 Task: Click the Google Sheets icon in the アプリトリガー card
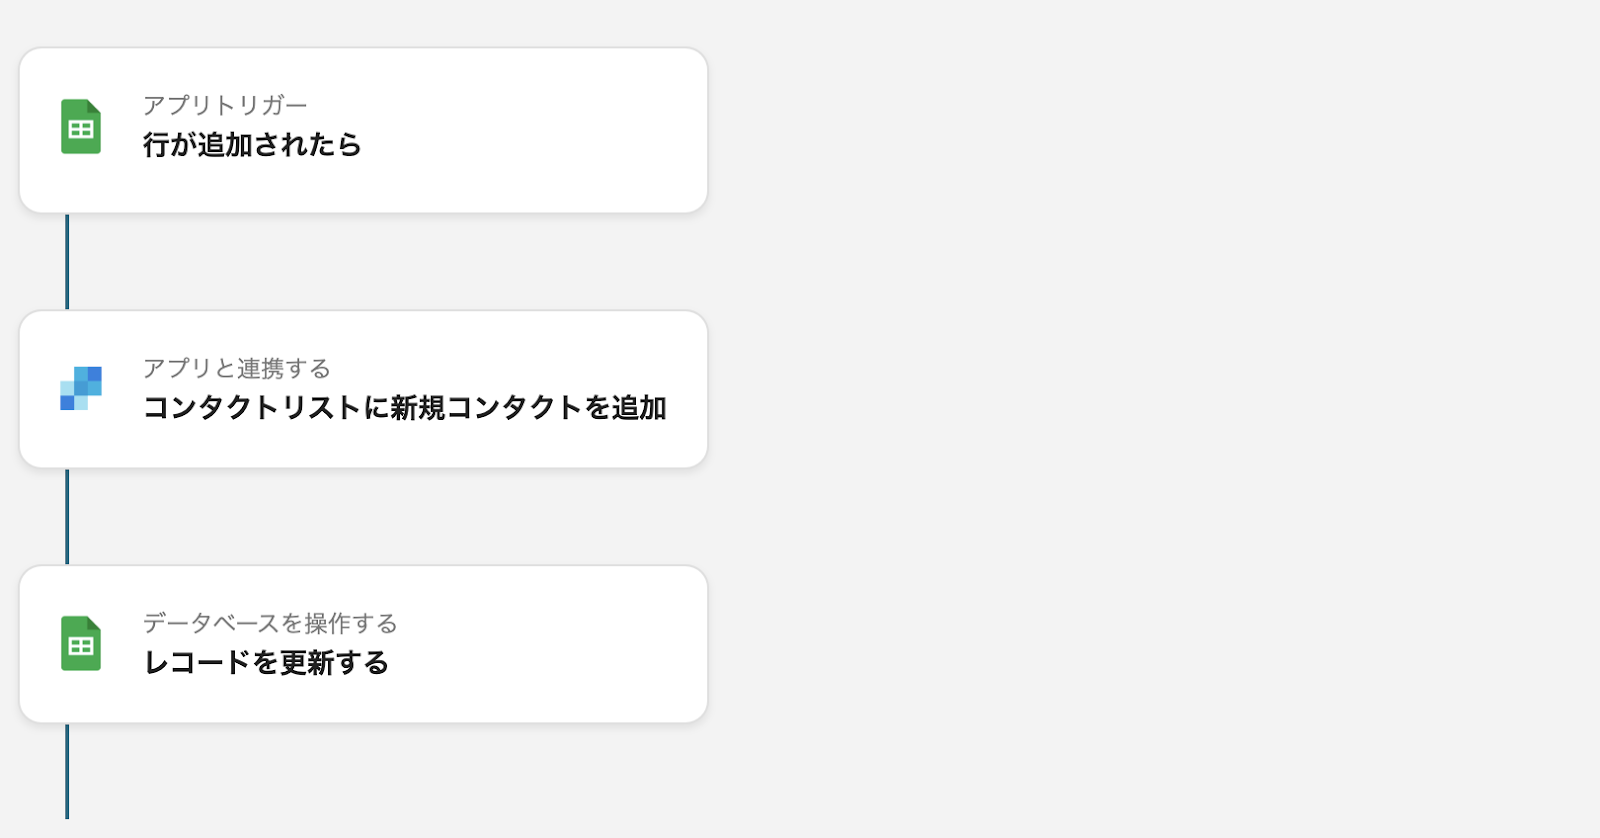(81, 126)
